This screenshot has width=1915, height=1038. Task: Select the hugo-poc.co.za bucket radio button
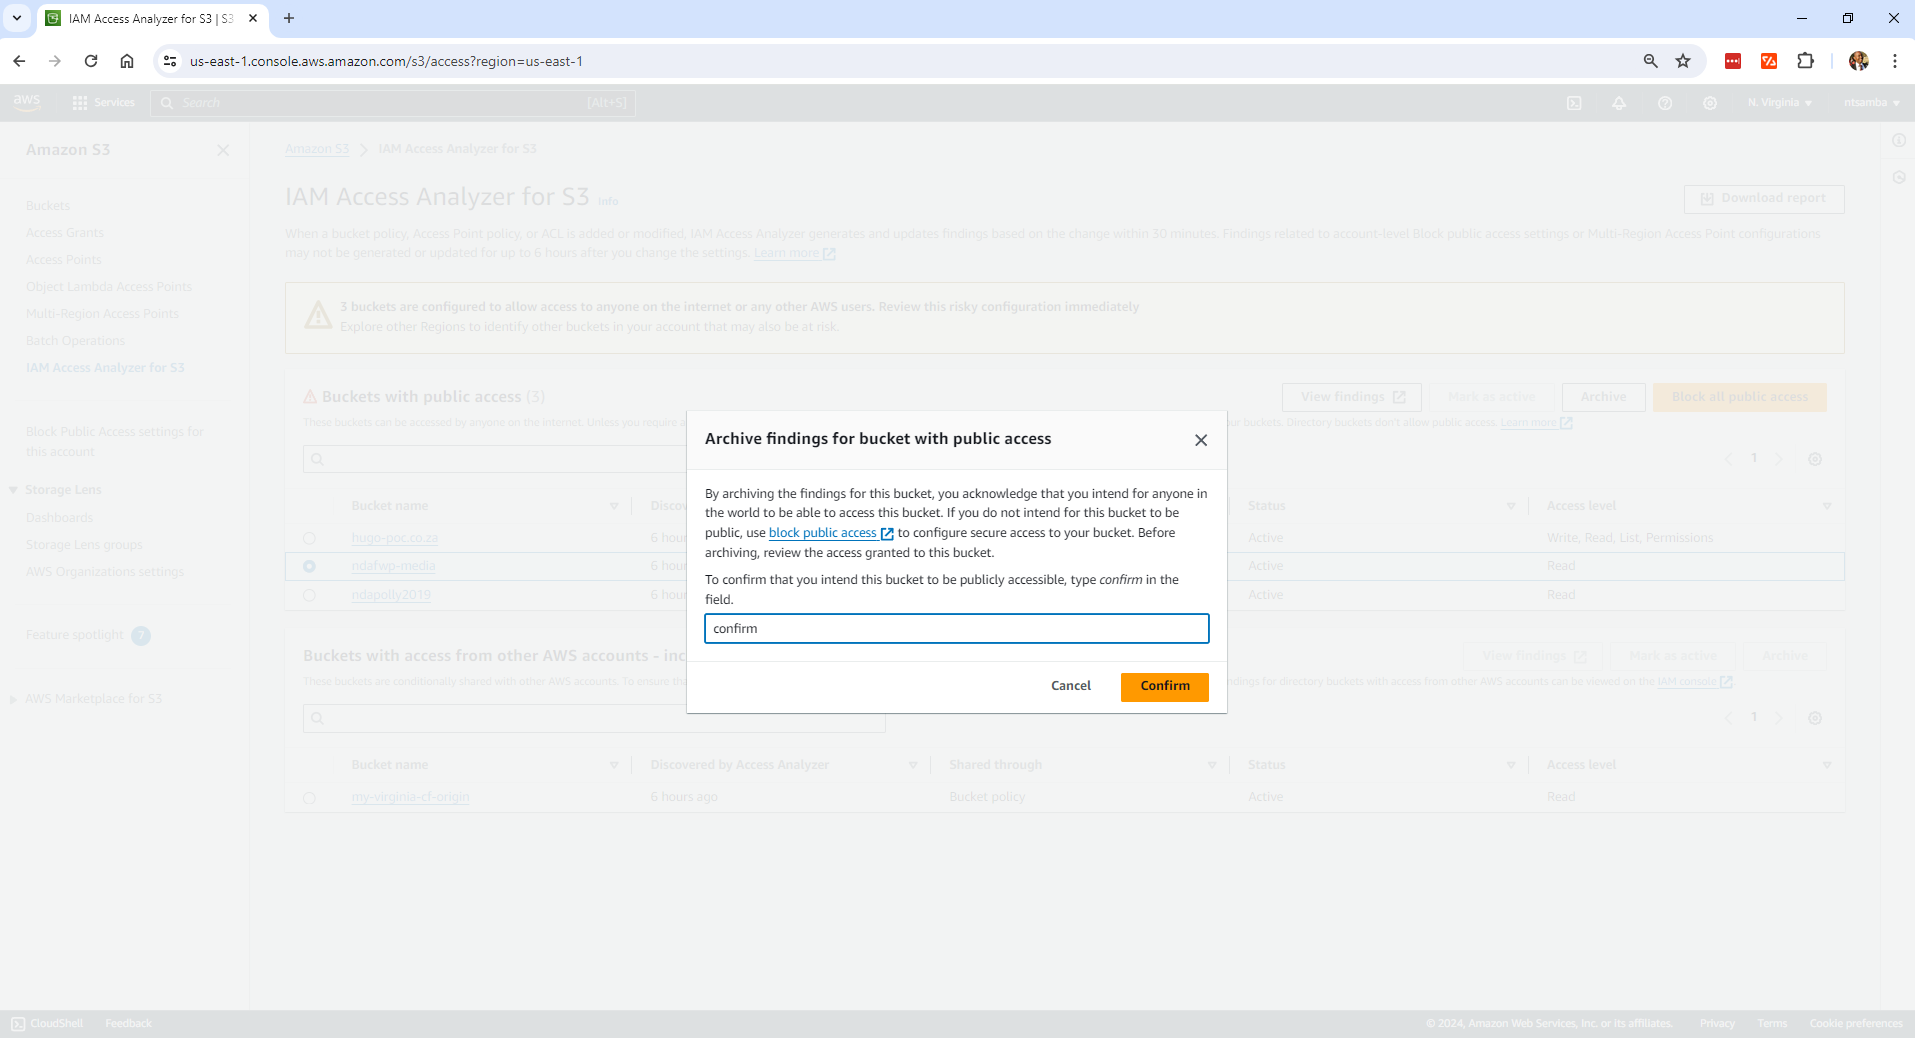pos(309,538)
